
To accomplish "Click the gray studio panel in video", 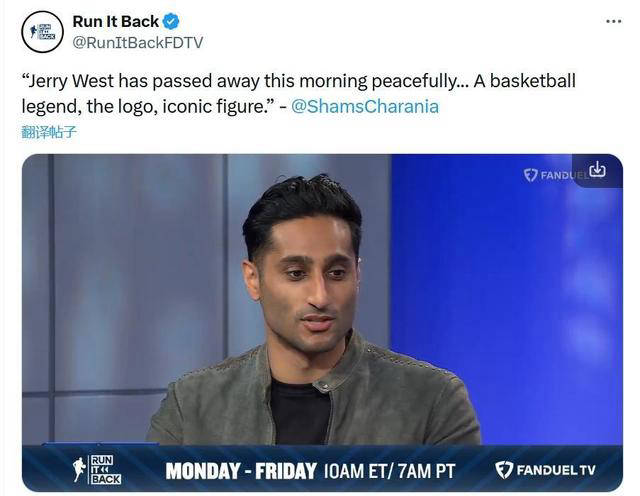I will [x=135, y=269].
